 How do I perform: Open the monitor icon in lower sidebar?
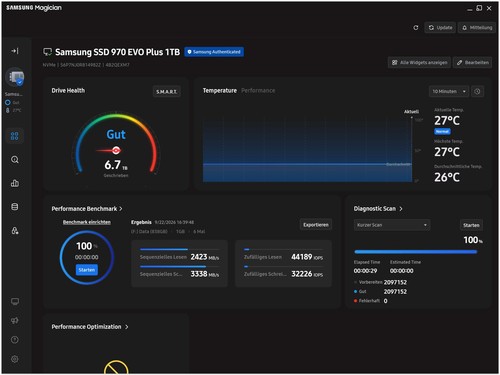[15, 302]
